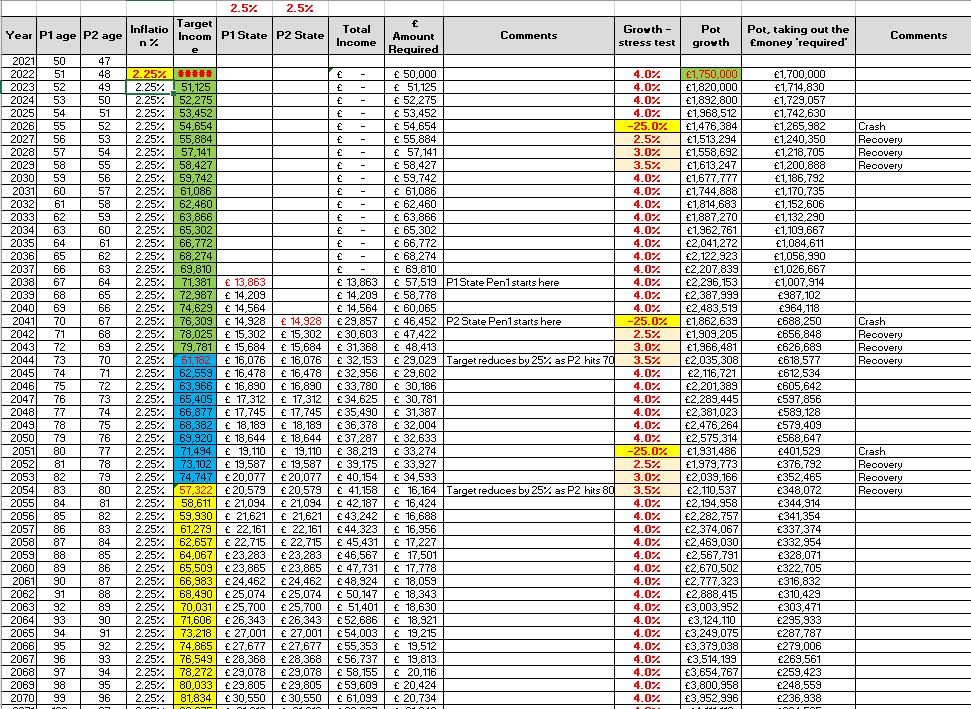Select the "Pot, taking out the £money 'required'" header
Viewport: 971px width, 709px height.
[798, 35]
